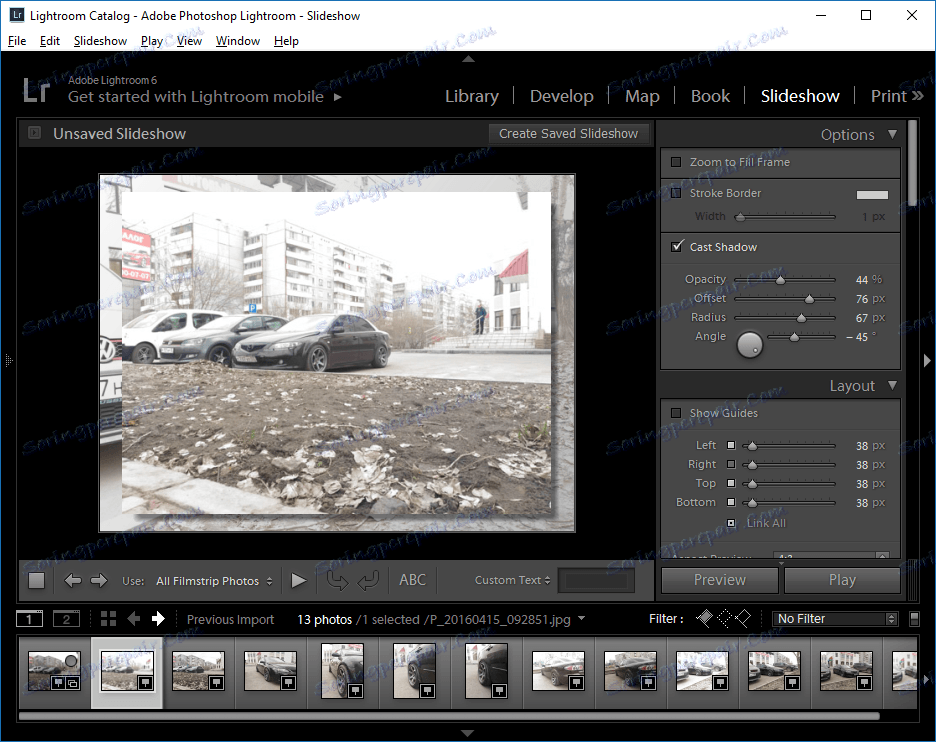Click the custom text input field
Image resolution: width=936 pixels, height=742 pixels.
(x=596, y=580)
